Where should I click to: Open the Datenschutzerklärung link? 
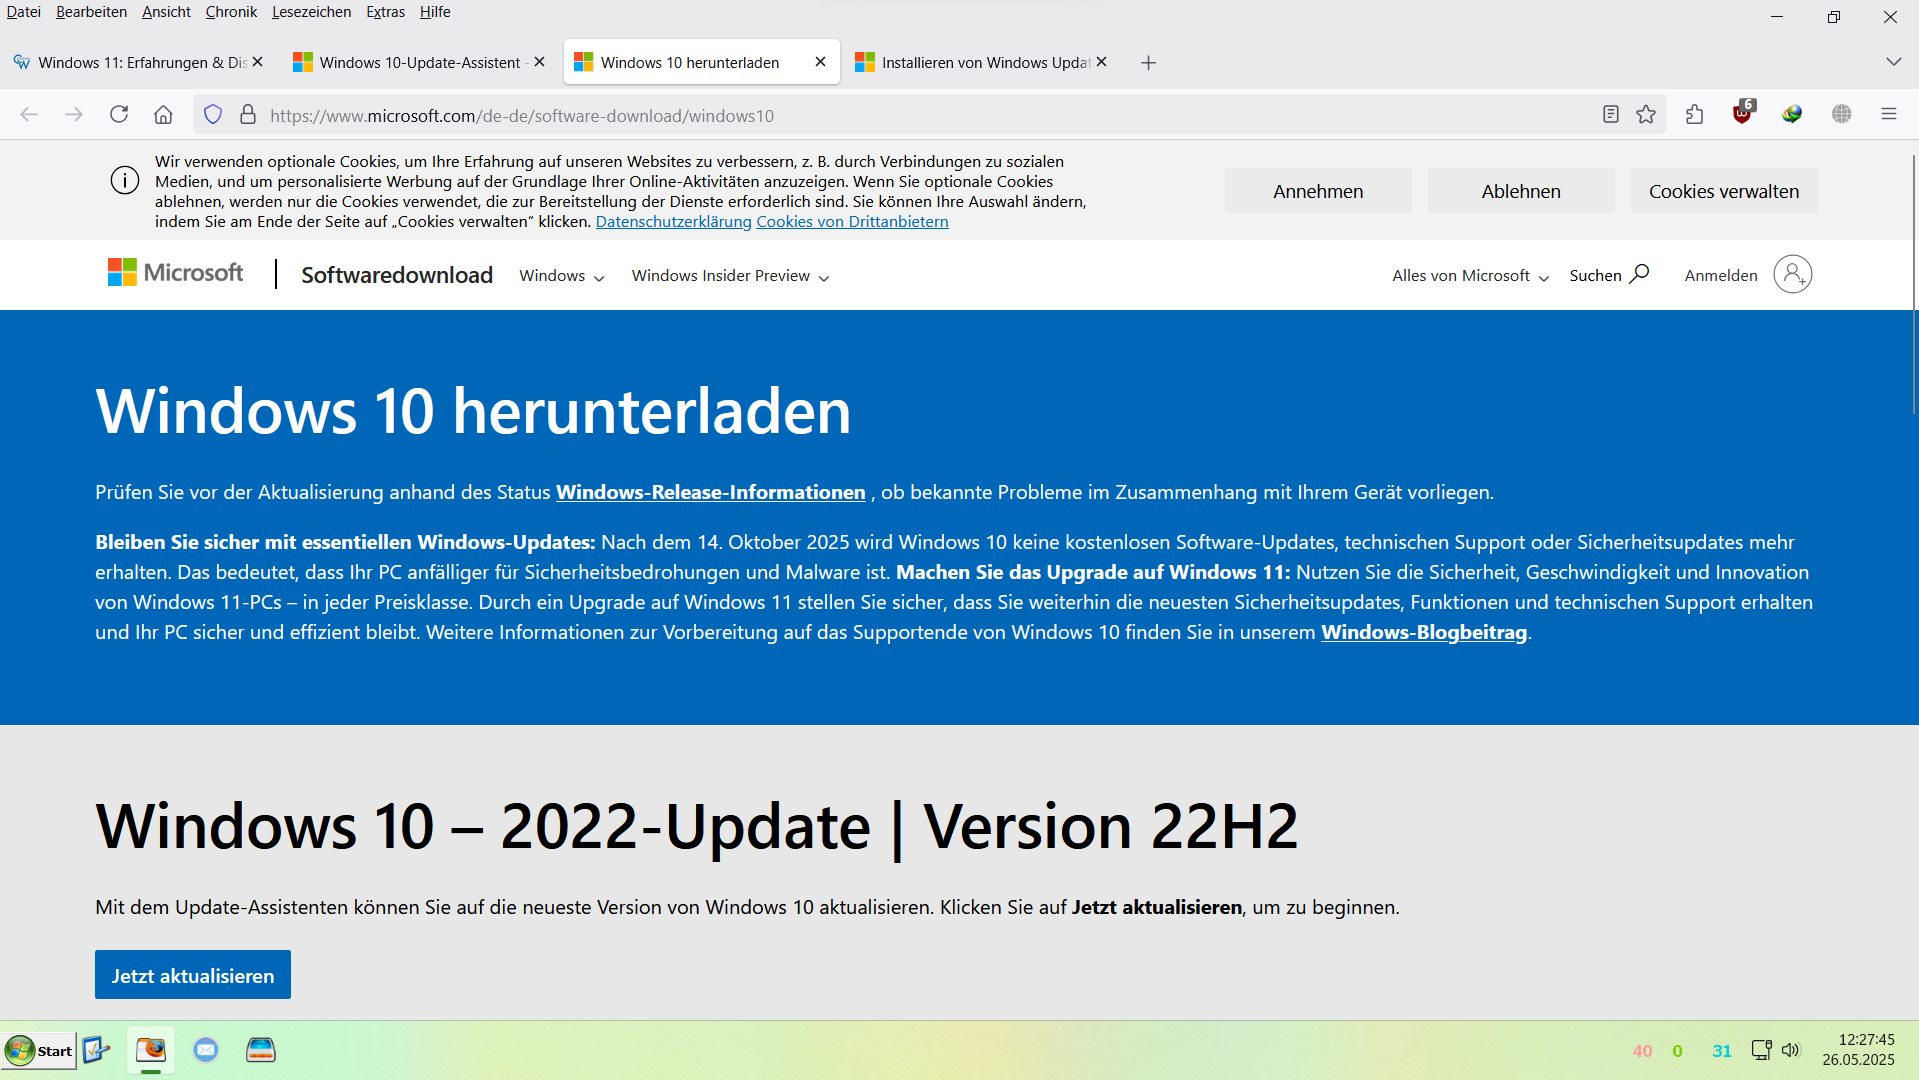[673, 222]
